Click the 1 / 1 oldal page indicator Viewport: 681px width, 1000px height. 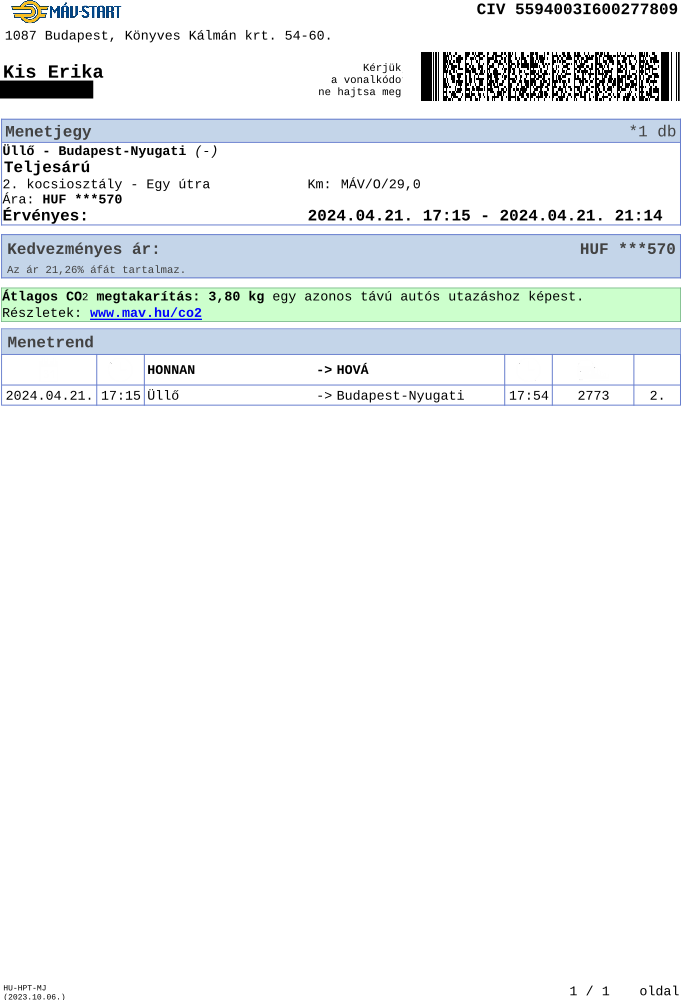624,991
